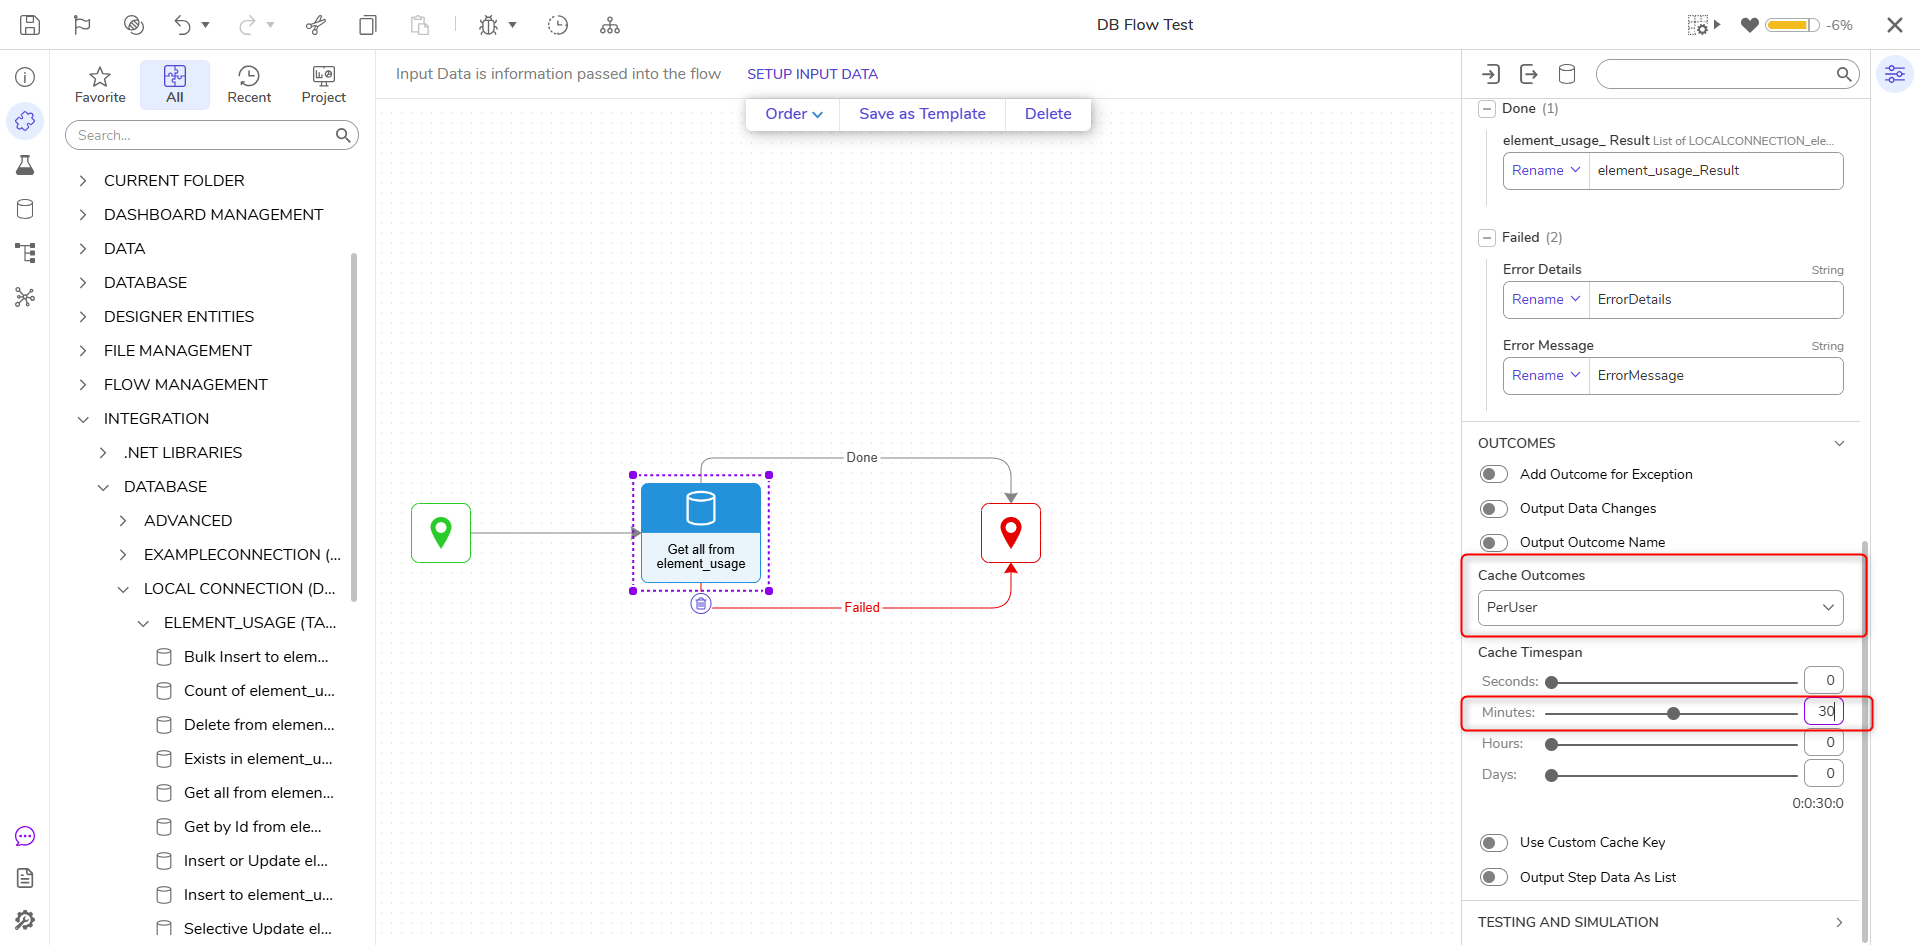The image size is (1920, 945).
Task: Click Save as Template button
Action: [x=922, y=114]
